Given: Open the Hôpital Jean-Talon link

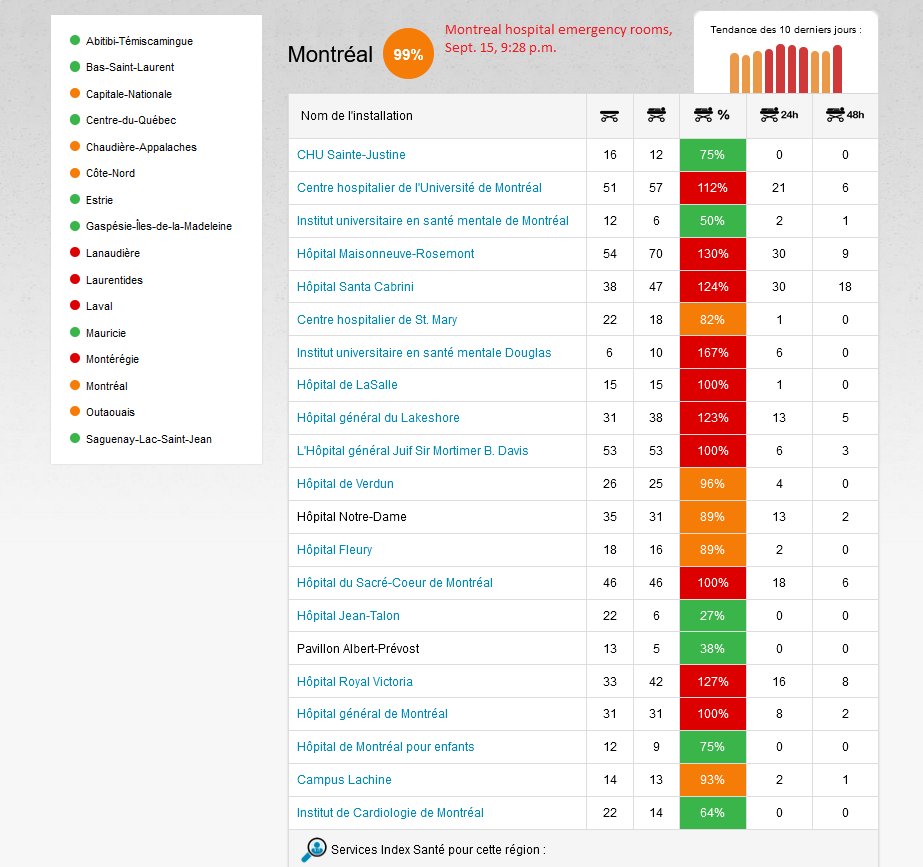Looking at the screenshot, I should [348, 616].
